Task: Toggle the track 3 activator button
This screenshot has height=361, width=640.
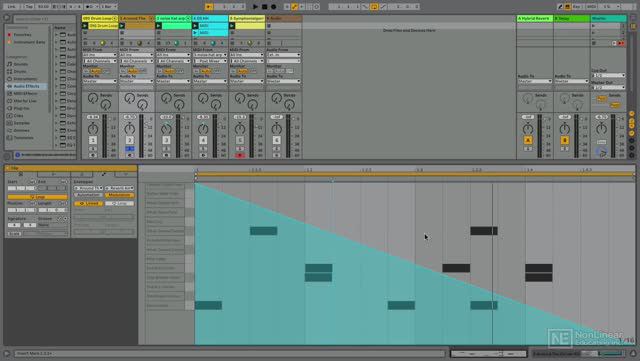Action: [167, 140]
